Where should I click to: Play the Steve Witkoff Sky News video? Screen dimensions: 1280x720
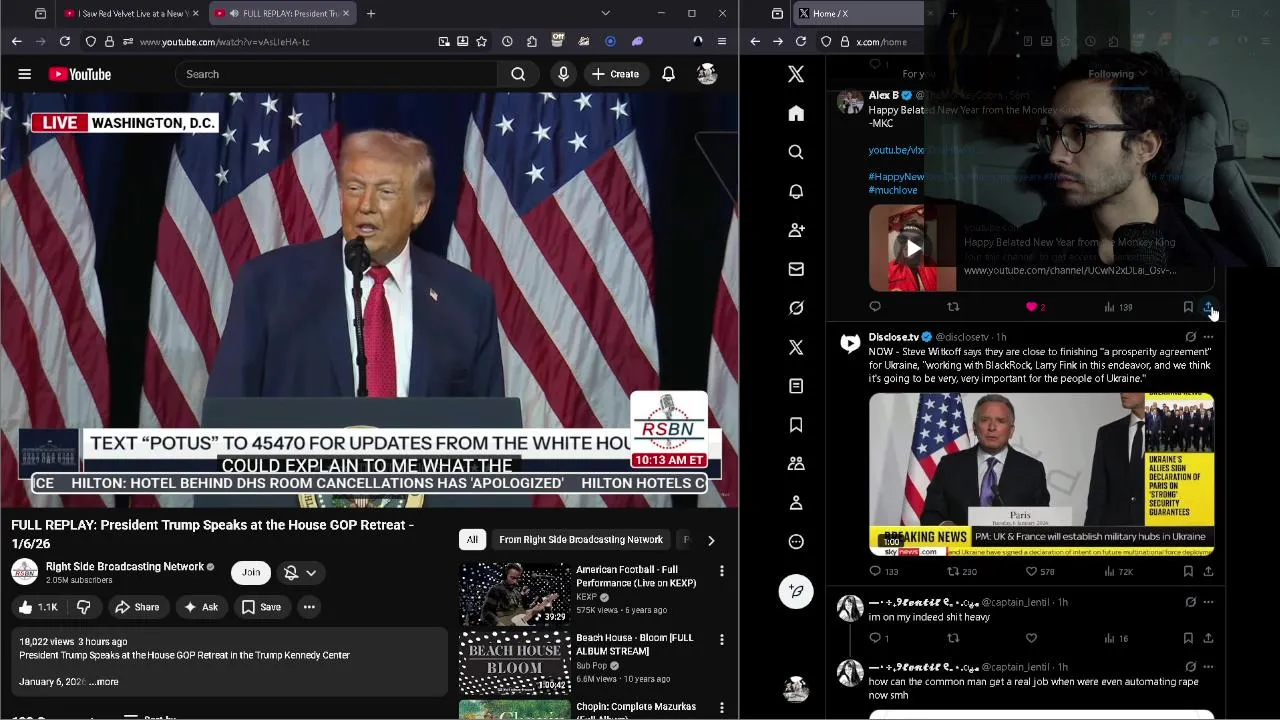(1041, 475)
